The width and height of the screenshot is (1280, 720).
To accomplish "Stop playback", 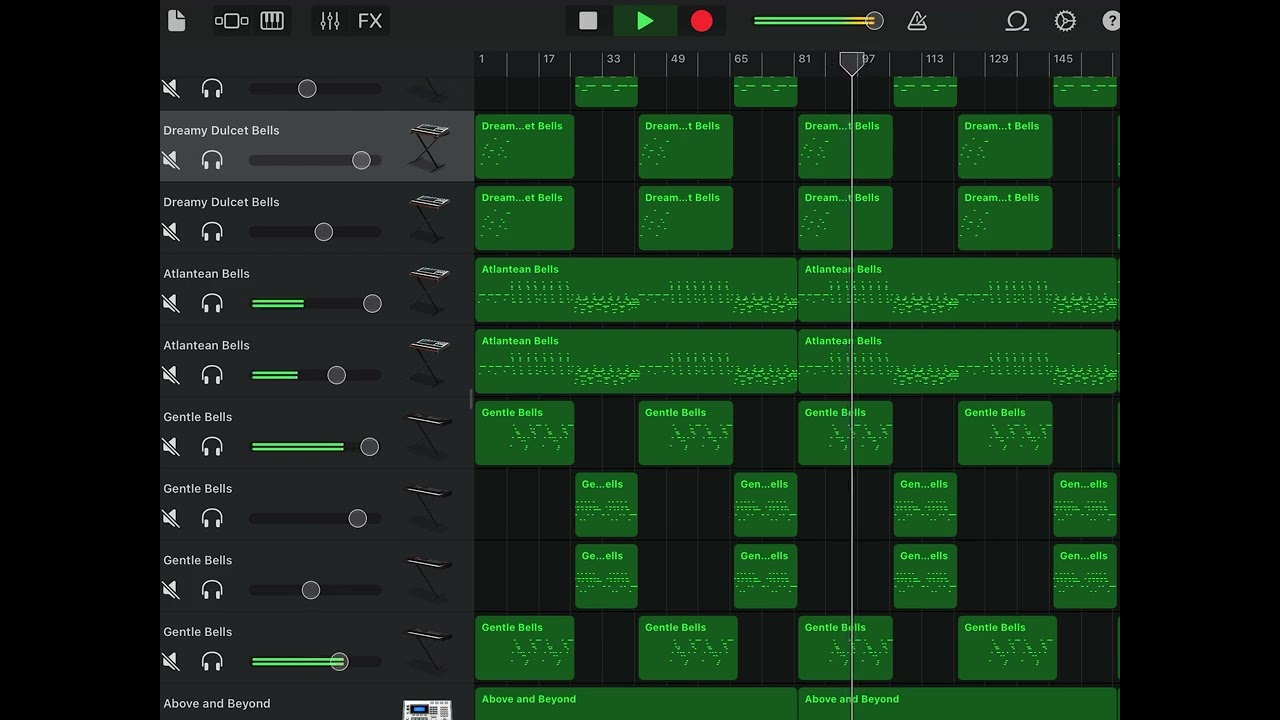I will click(x=588, y=21).
